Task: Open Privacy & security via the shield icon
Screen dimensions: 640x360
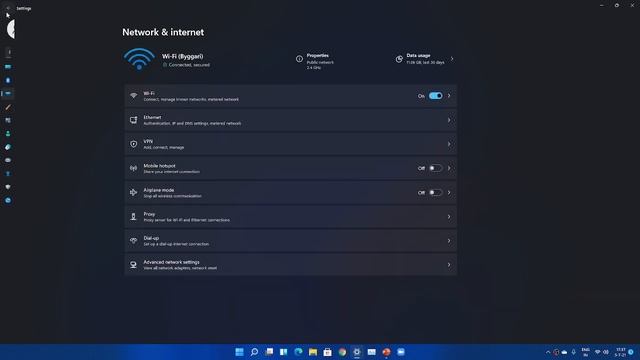Action: (8, 187)
